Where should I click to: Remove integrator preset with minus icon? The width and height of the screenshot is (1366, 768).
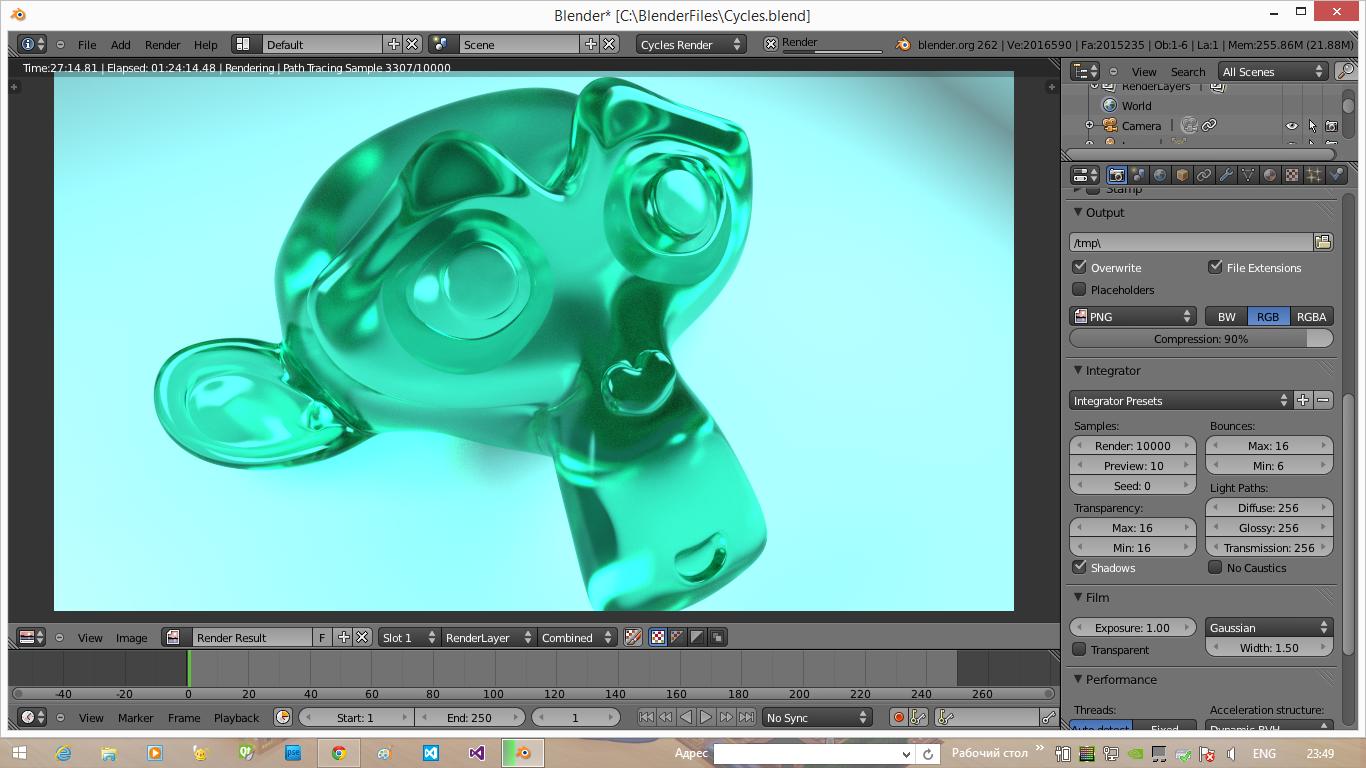[1323, 400]
